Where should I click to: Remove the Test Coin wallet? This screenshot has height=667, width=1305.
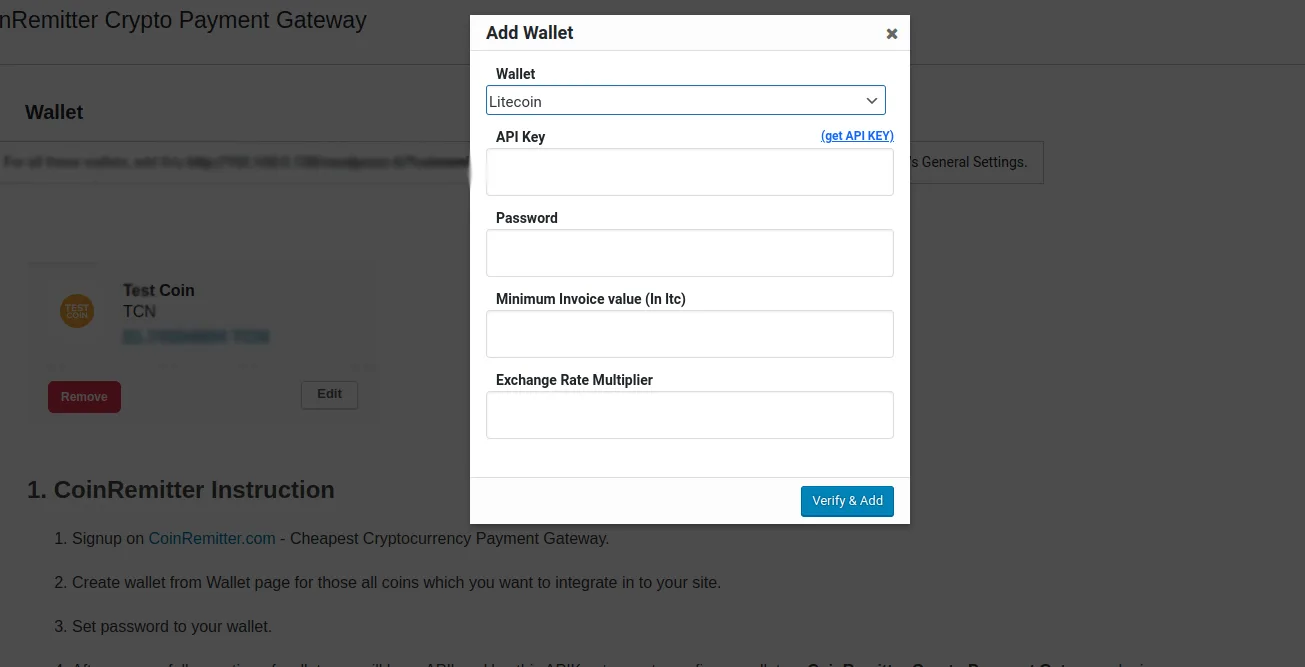tap(84, 397)
